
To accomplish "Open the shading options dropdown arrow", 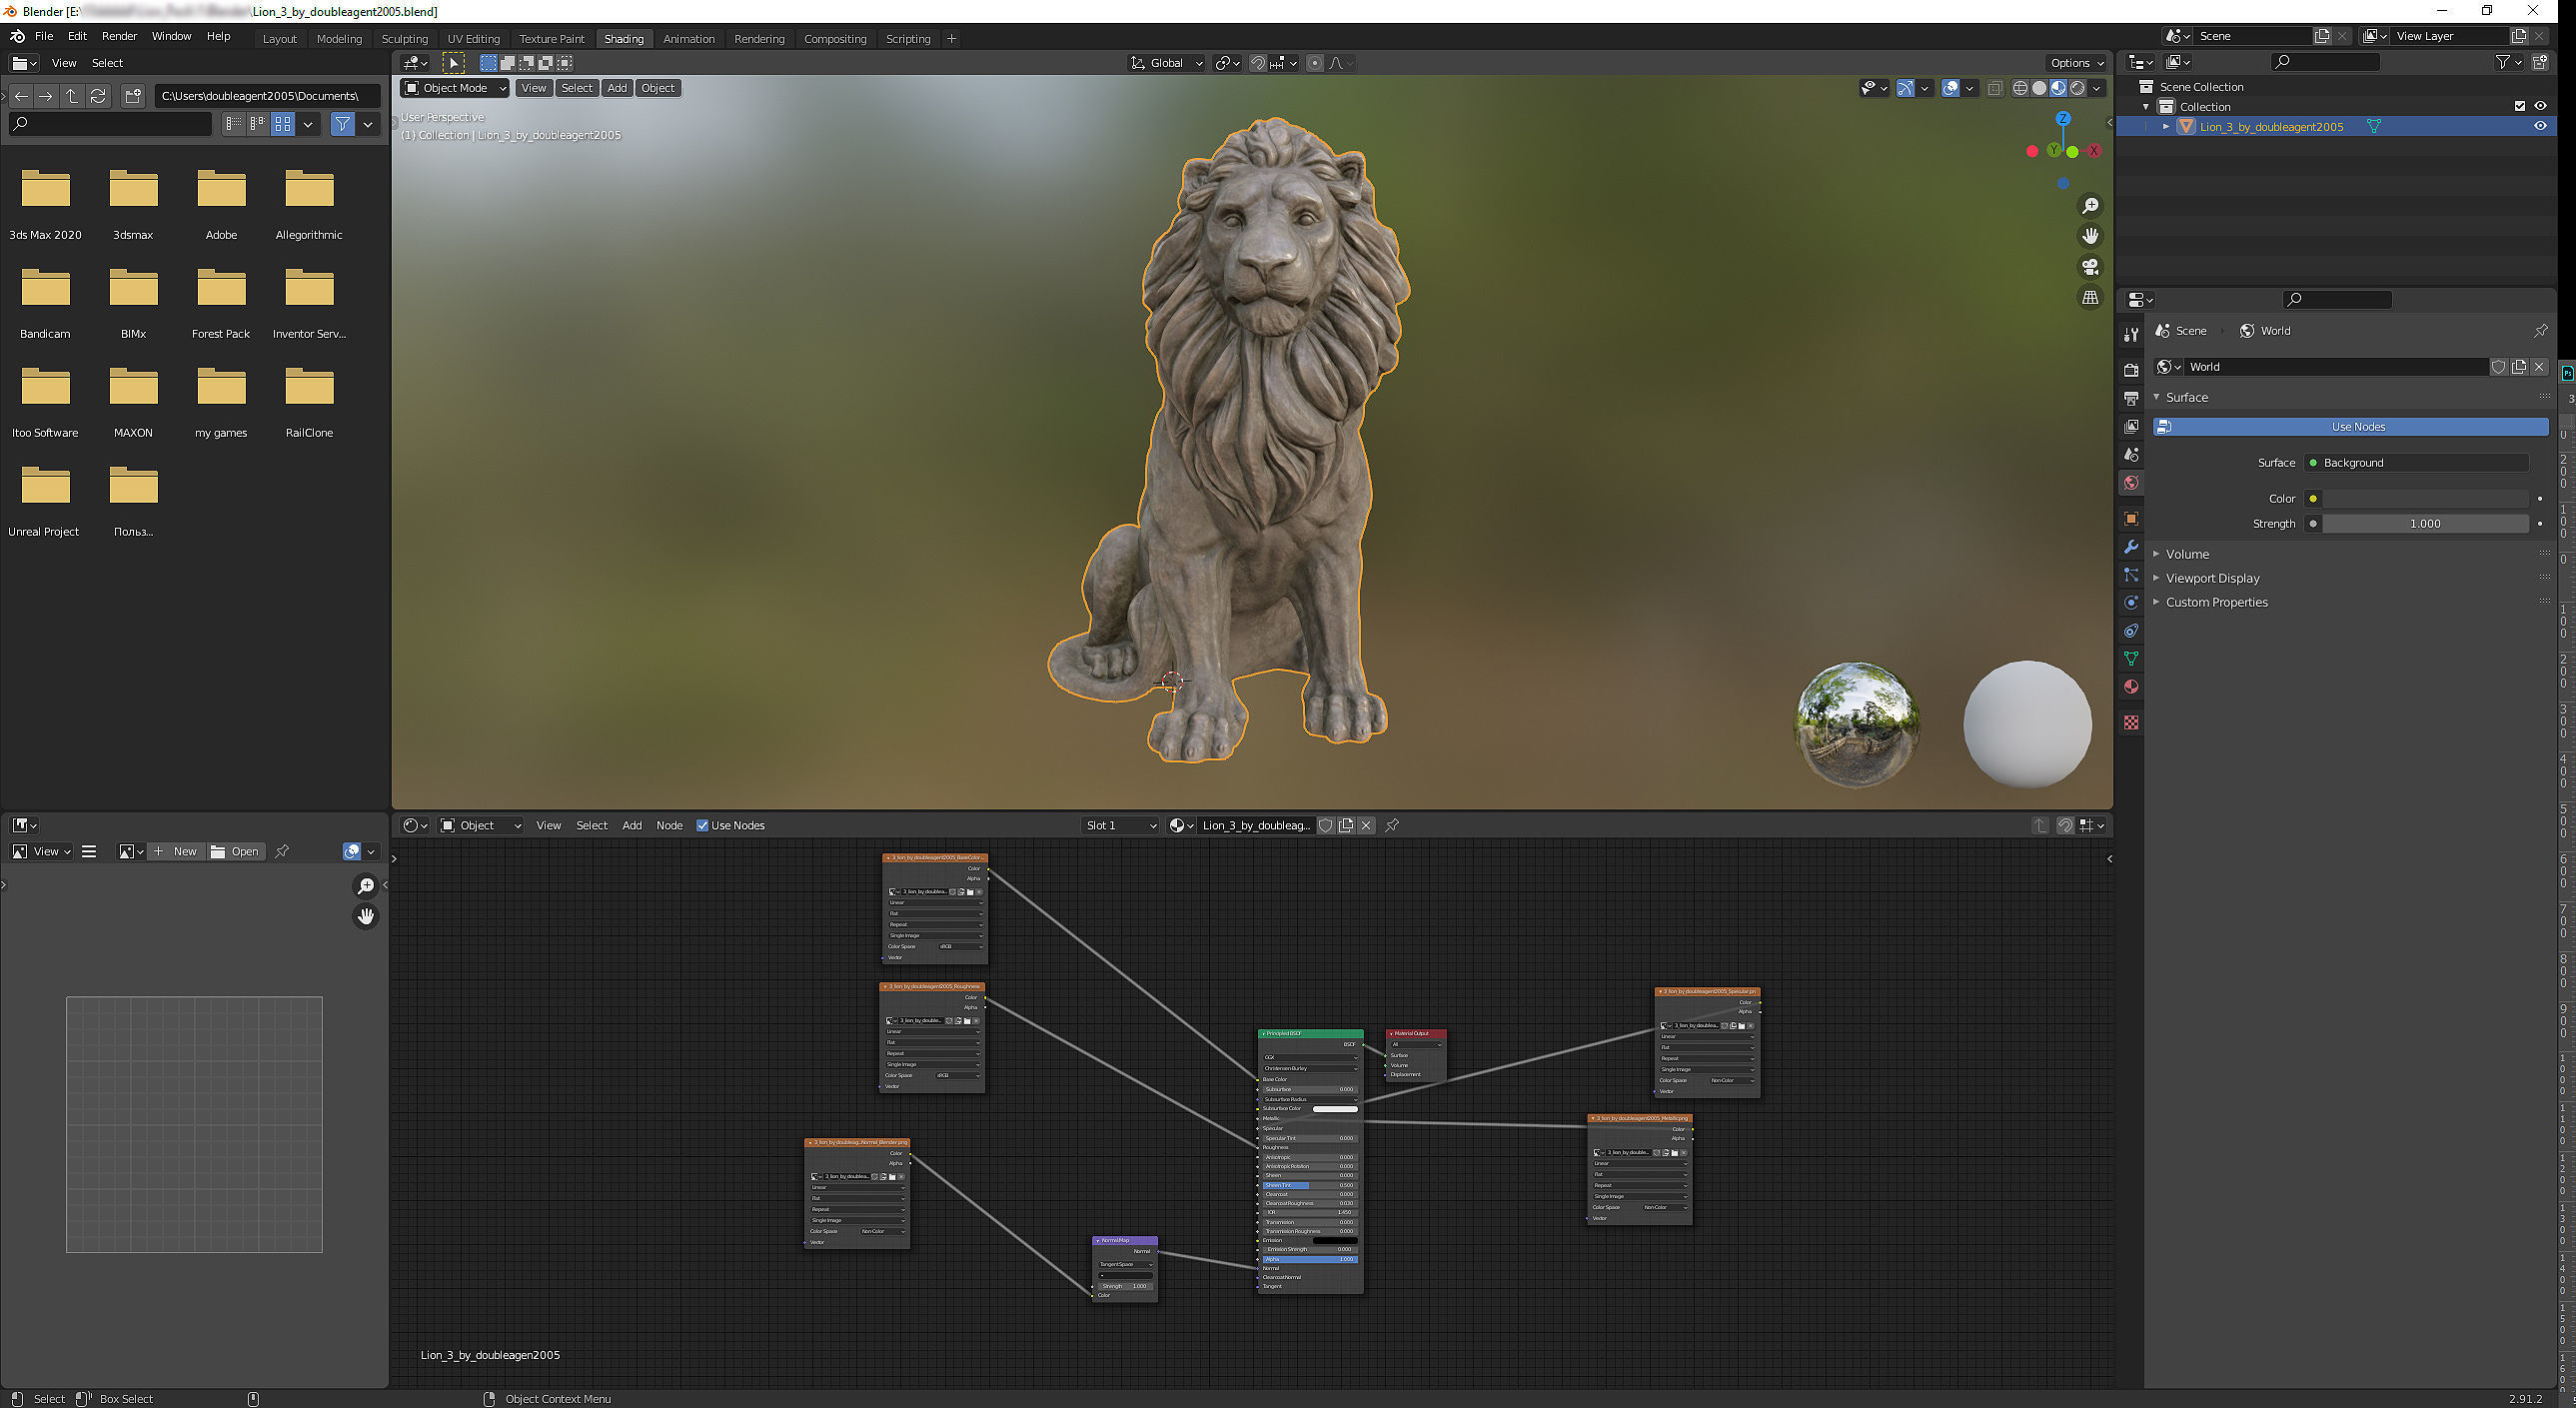I will (2097, 88).
